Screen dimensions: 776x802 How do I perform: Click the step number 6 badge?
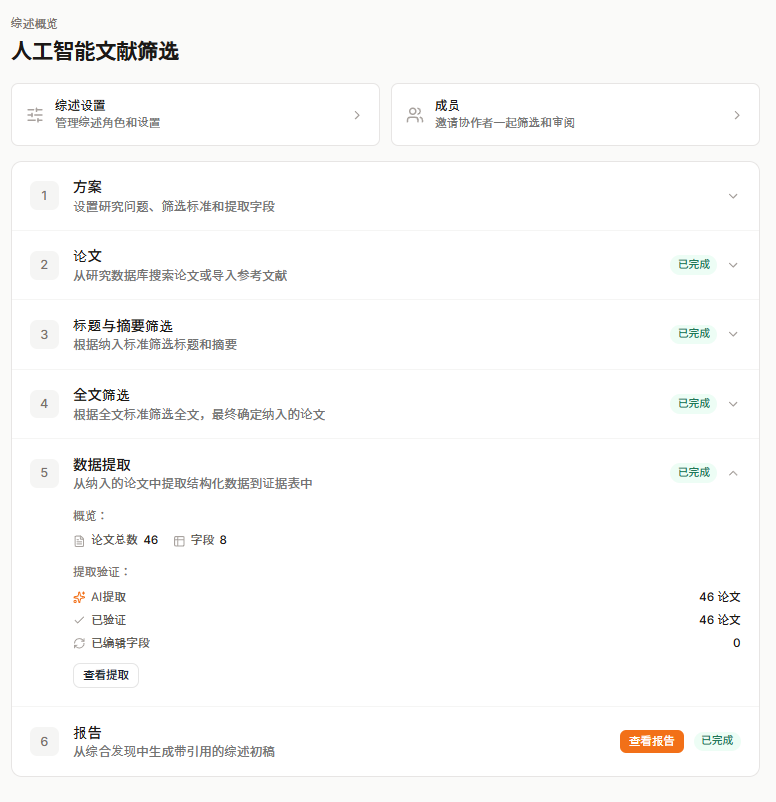pos(45,742)
